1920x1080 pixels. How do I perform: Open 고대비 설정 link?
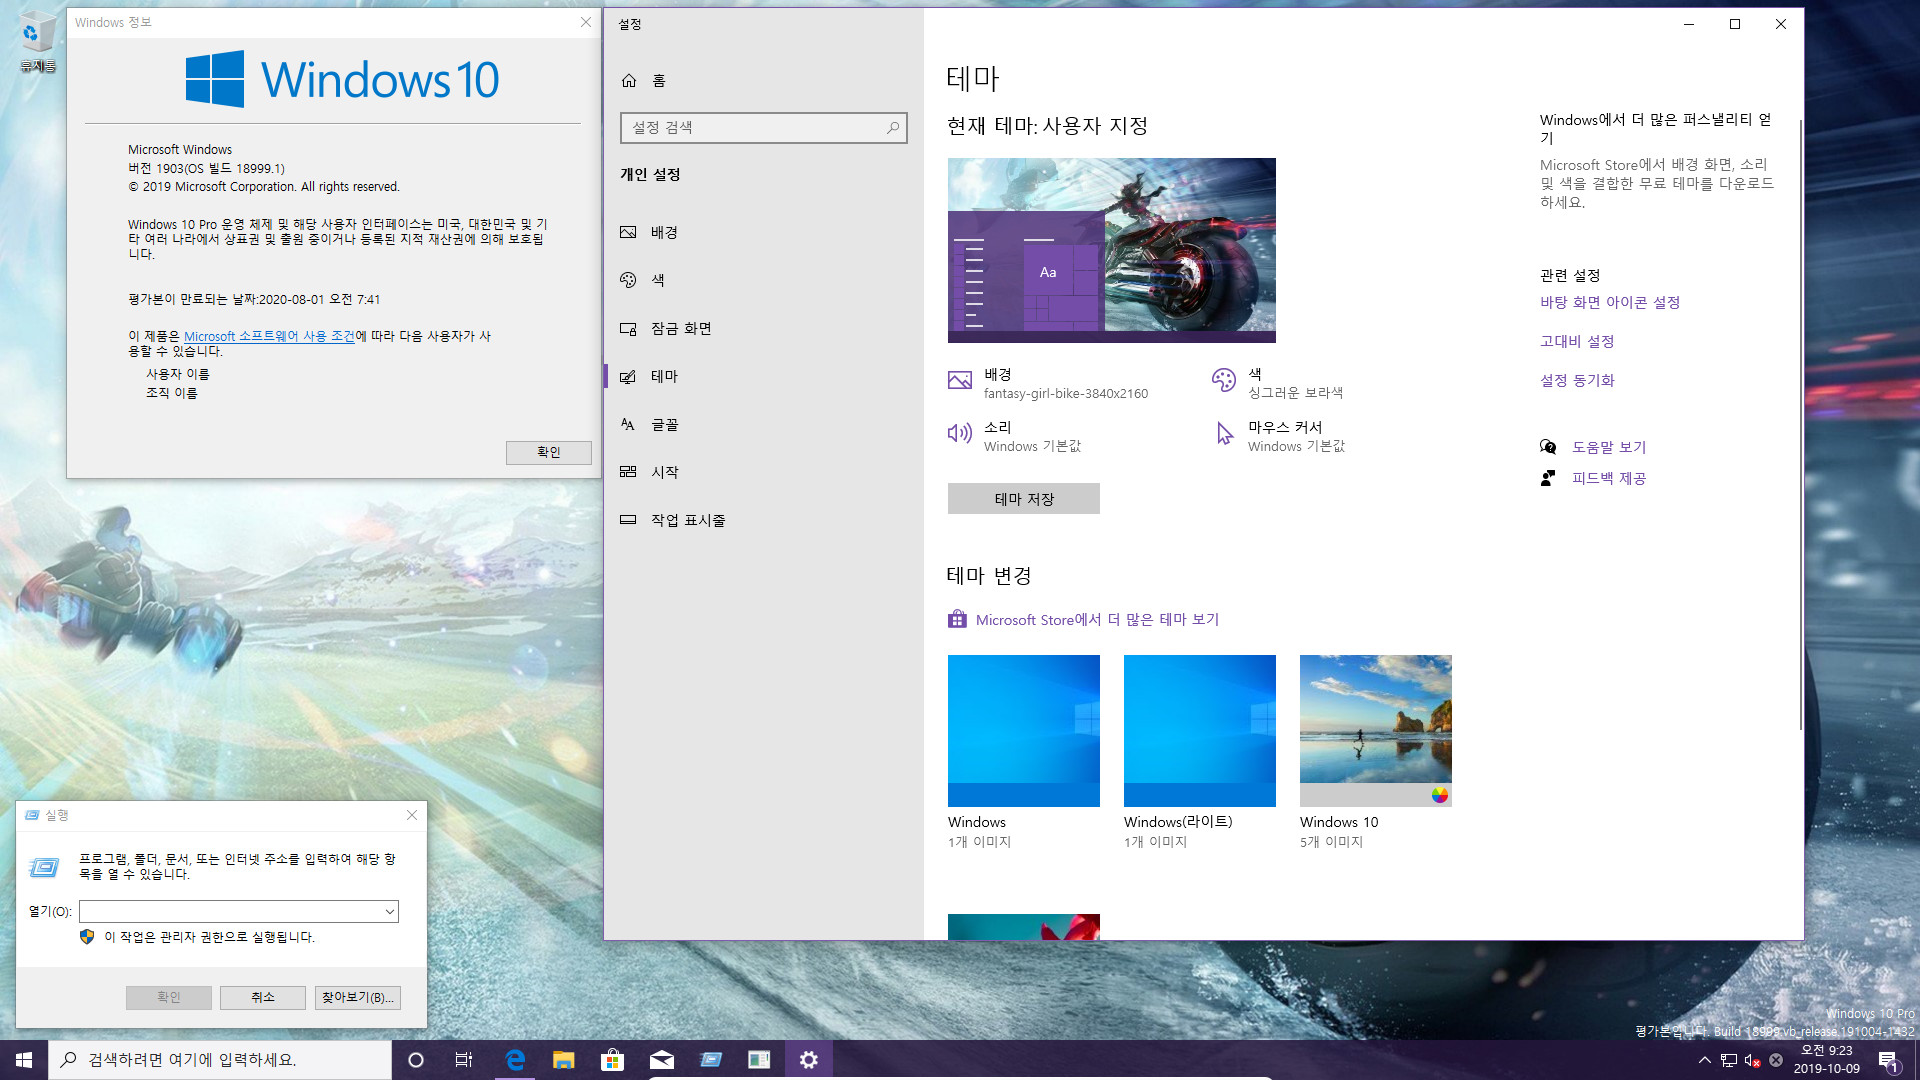tap(1577, 341)
